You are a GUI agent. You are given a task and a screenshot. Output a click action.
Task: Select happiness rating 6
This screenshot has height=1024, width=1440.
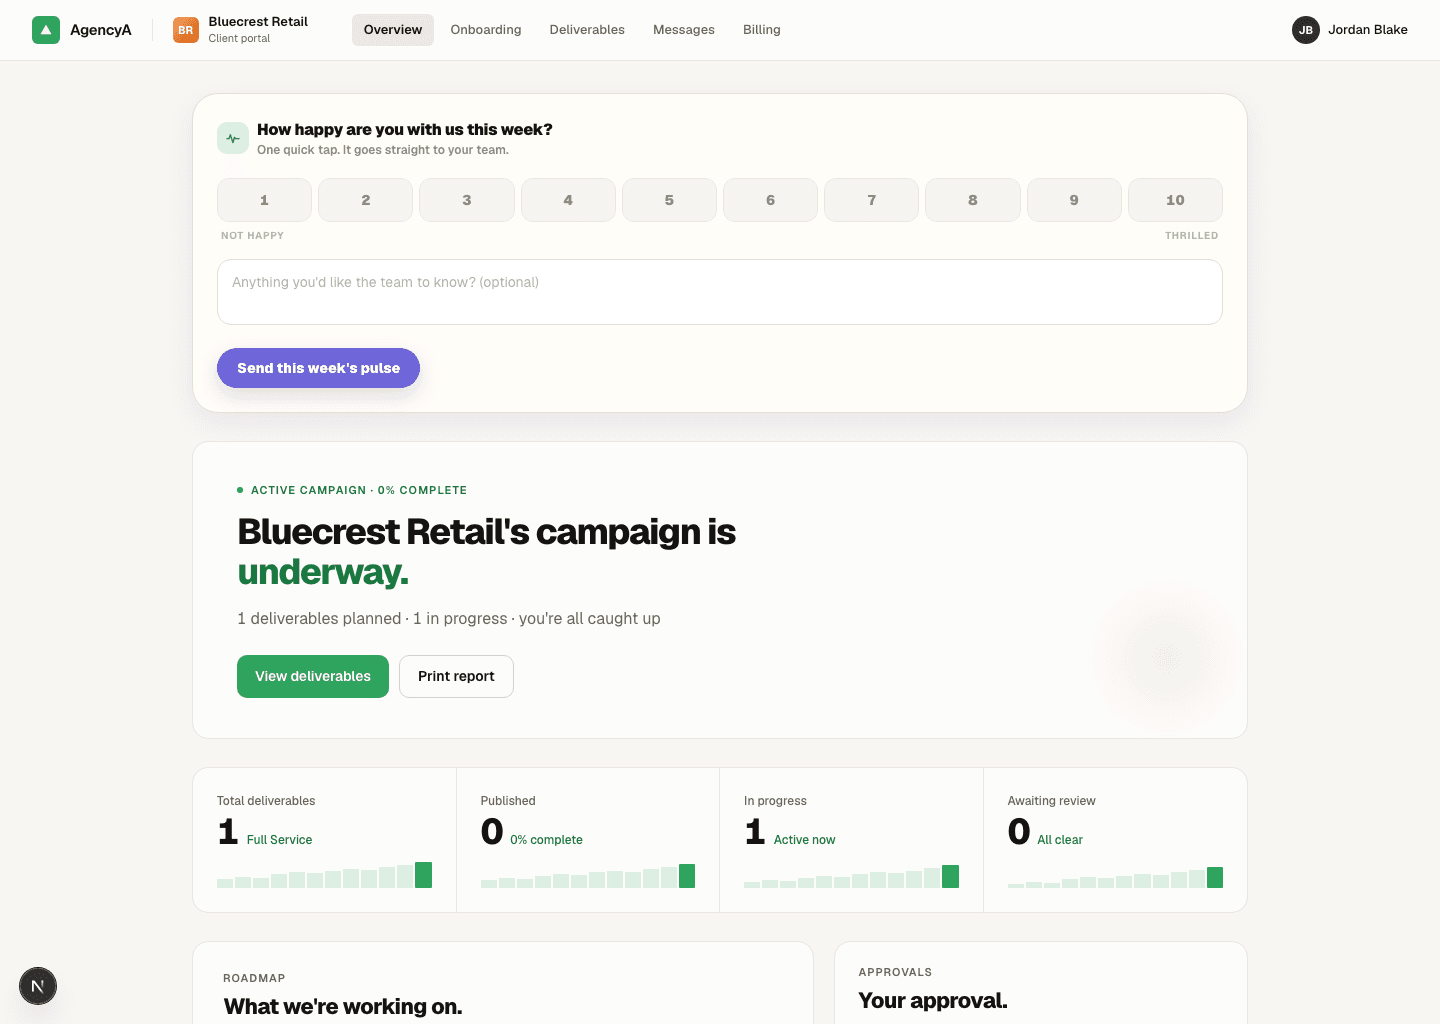click(770, 200)
